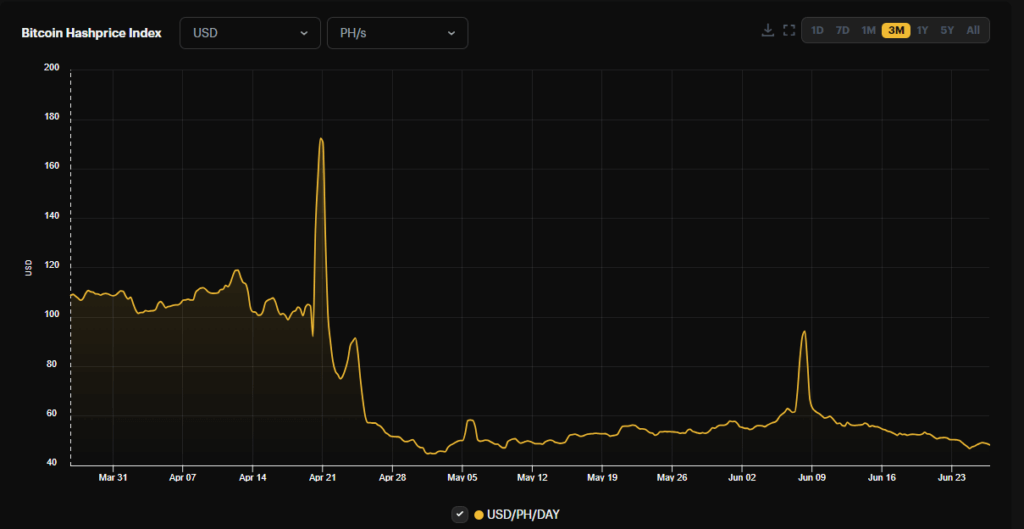1024x529 pixels.
Task: Click the 180 y-axis value
Action: [x=52, y=118]
